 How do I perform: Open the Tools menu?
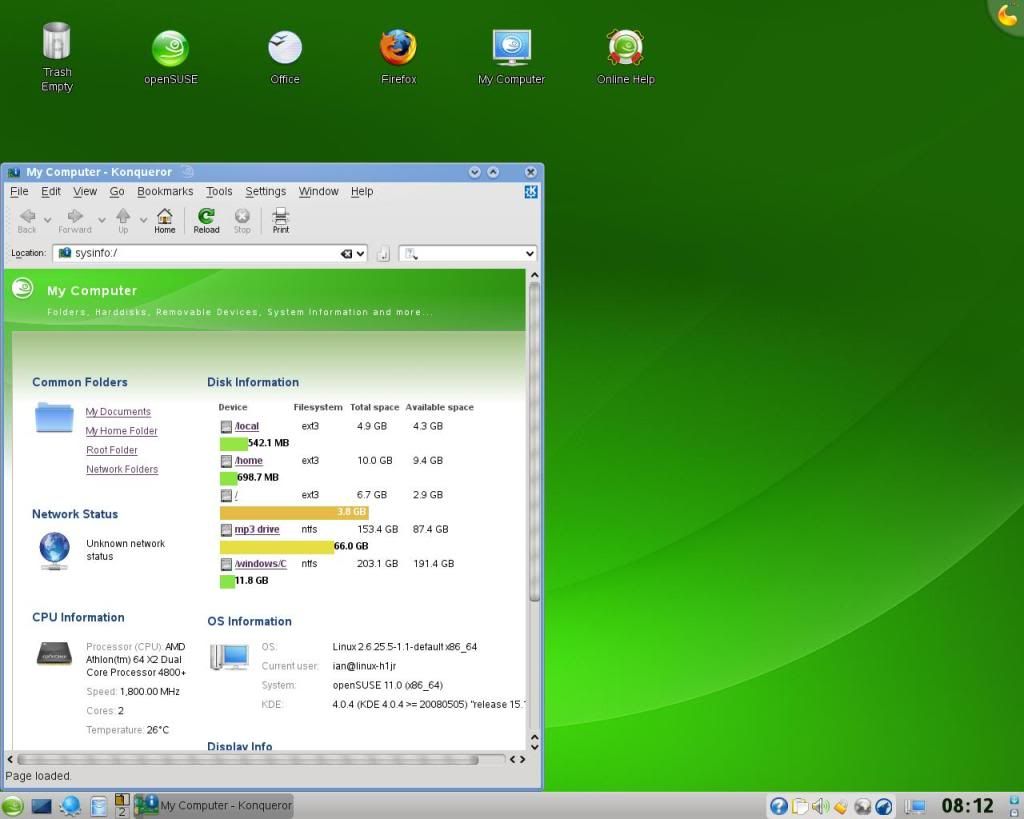click(x=219, y=191)
